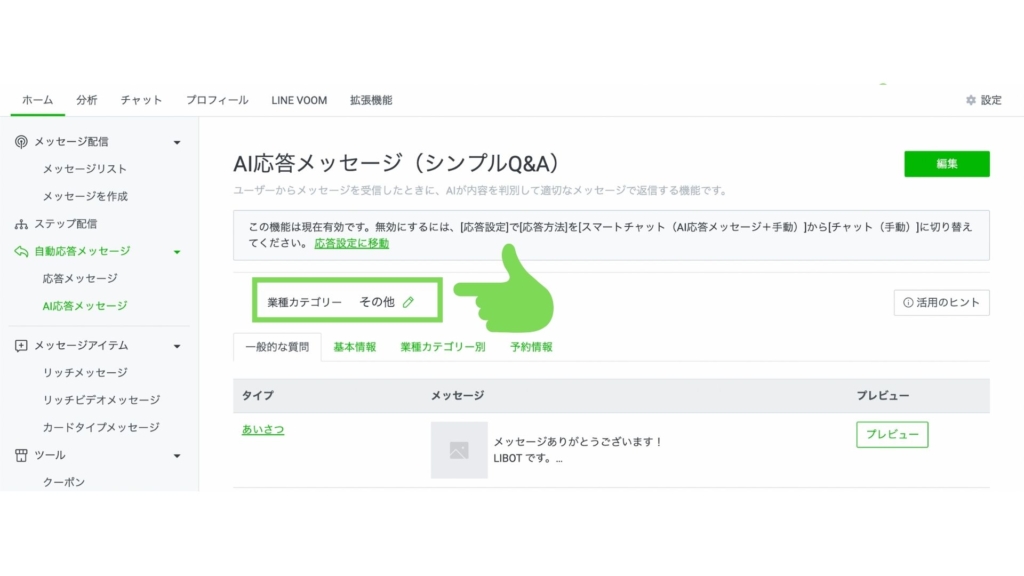Click the pencil icon beside 業種カテゴリー
This screenshot has height=576, width=1024.
click(x=408, y=302)
